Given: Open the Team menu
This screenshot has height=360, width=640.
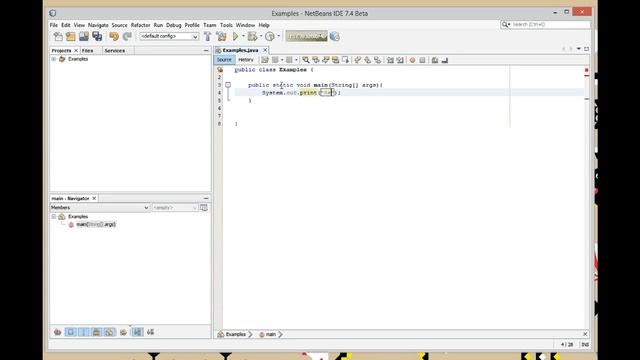Looking at the screenshot, I should click(209, 25).
